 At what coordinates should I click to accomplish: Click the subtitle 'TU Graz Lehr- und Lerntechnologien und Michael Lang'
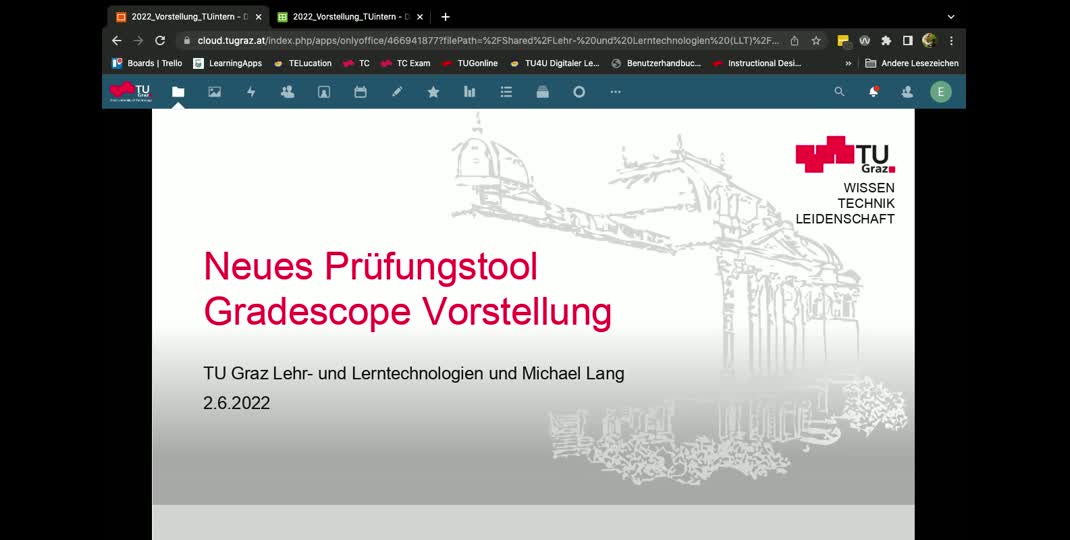[x=414, y=373]
